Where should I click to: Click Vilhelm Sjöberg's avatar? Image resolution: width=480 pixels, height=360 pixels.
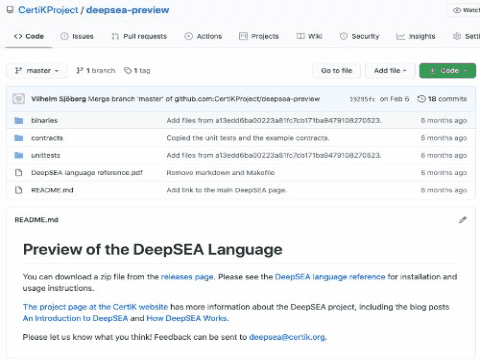(19, 99)
